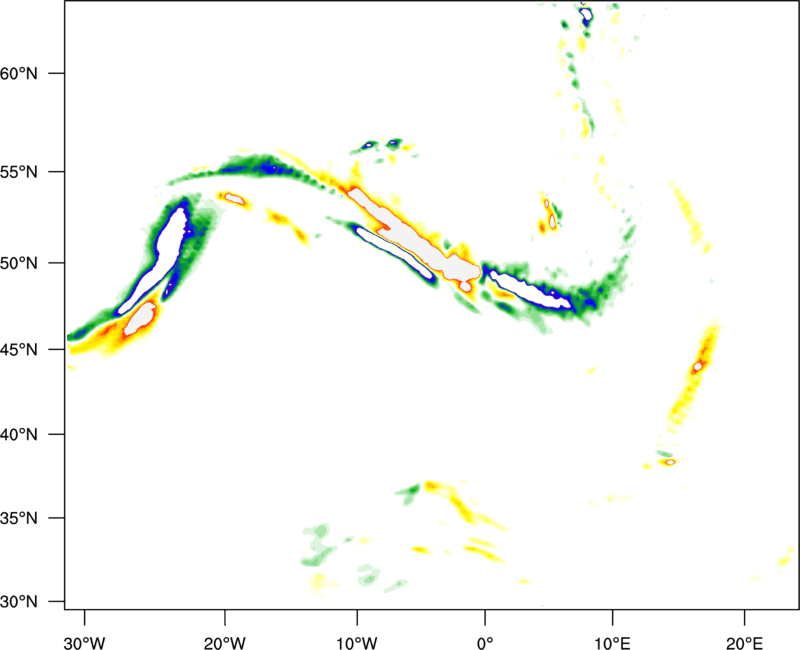Image resolution: width=800 pixels, height=650 pixels.
Task: Click the 10°E longitude label
Action: 612,643
